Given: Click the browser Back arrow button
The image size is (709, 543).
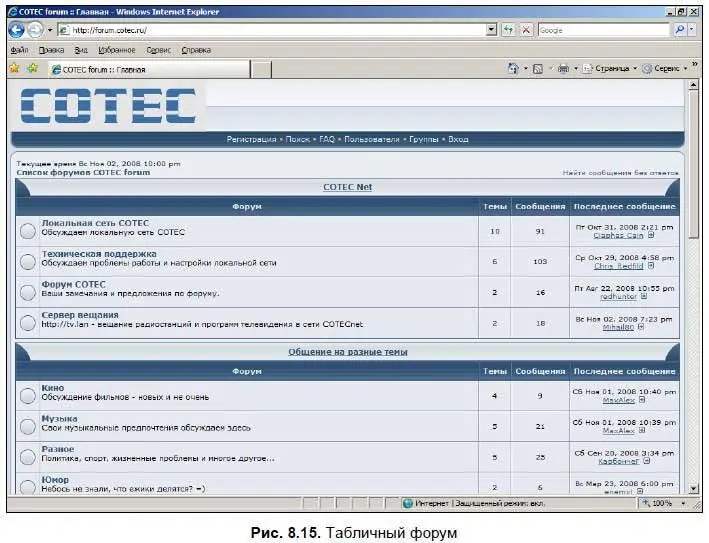Looking at the screenshot, I should (17, 30).
